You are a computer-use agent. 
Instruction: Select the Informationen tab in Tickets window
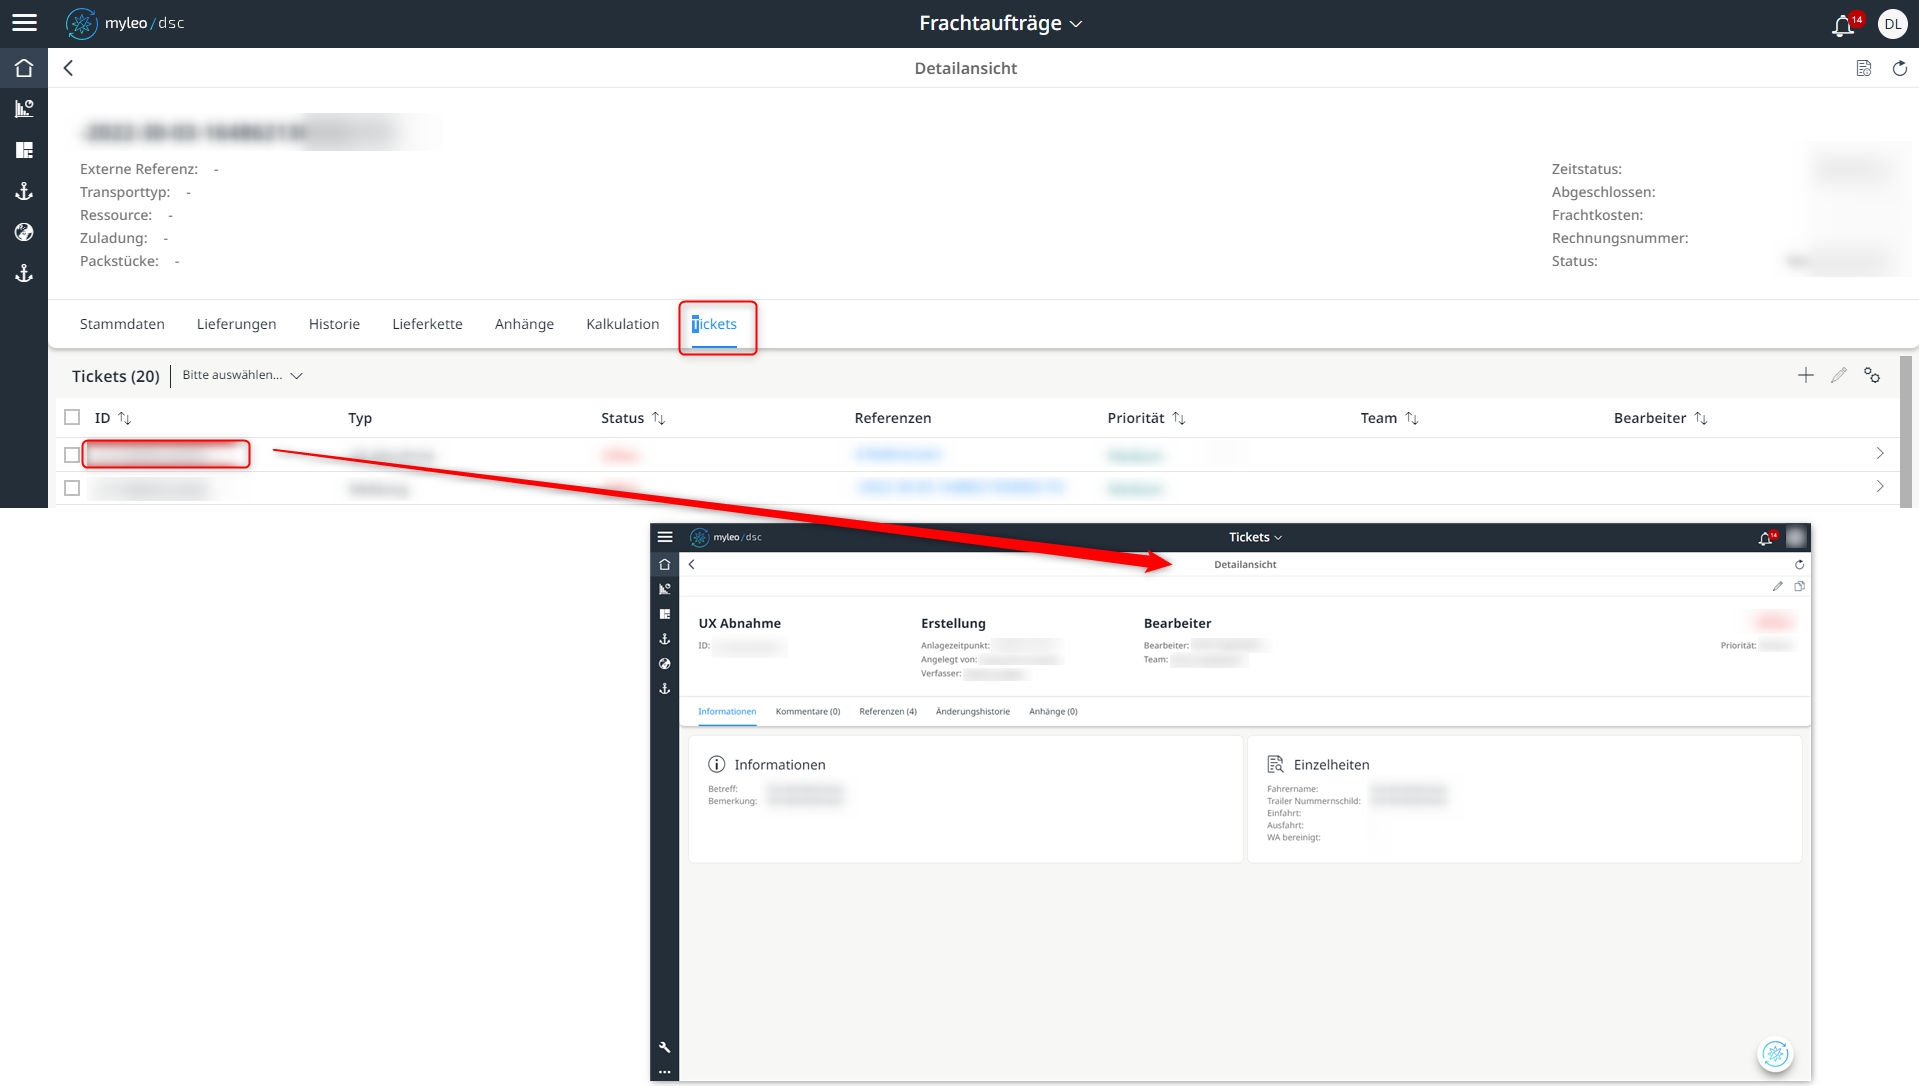coord(727,712)
